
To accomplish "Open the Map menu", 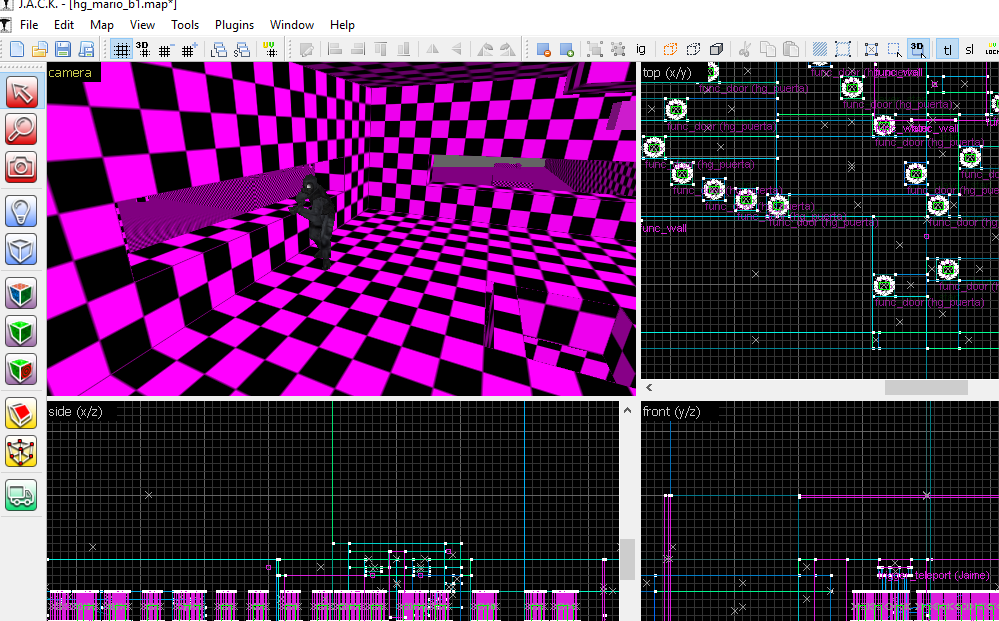I will [102, 25].
